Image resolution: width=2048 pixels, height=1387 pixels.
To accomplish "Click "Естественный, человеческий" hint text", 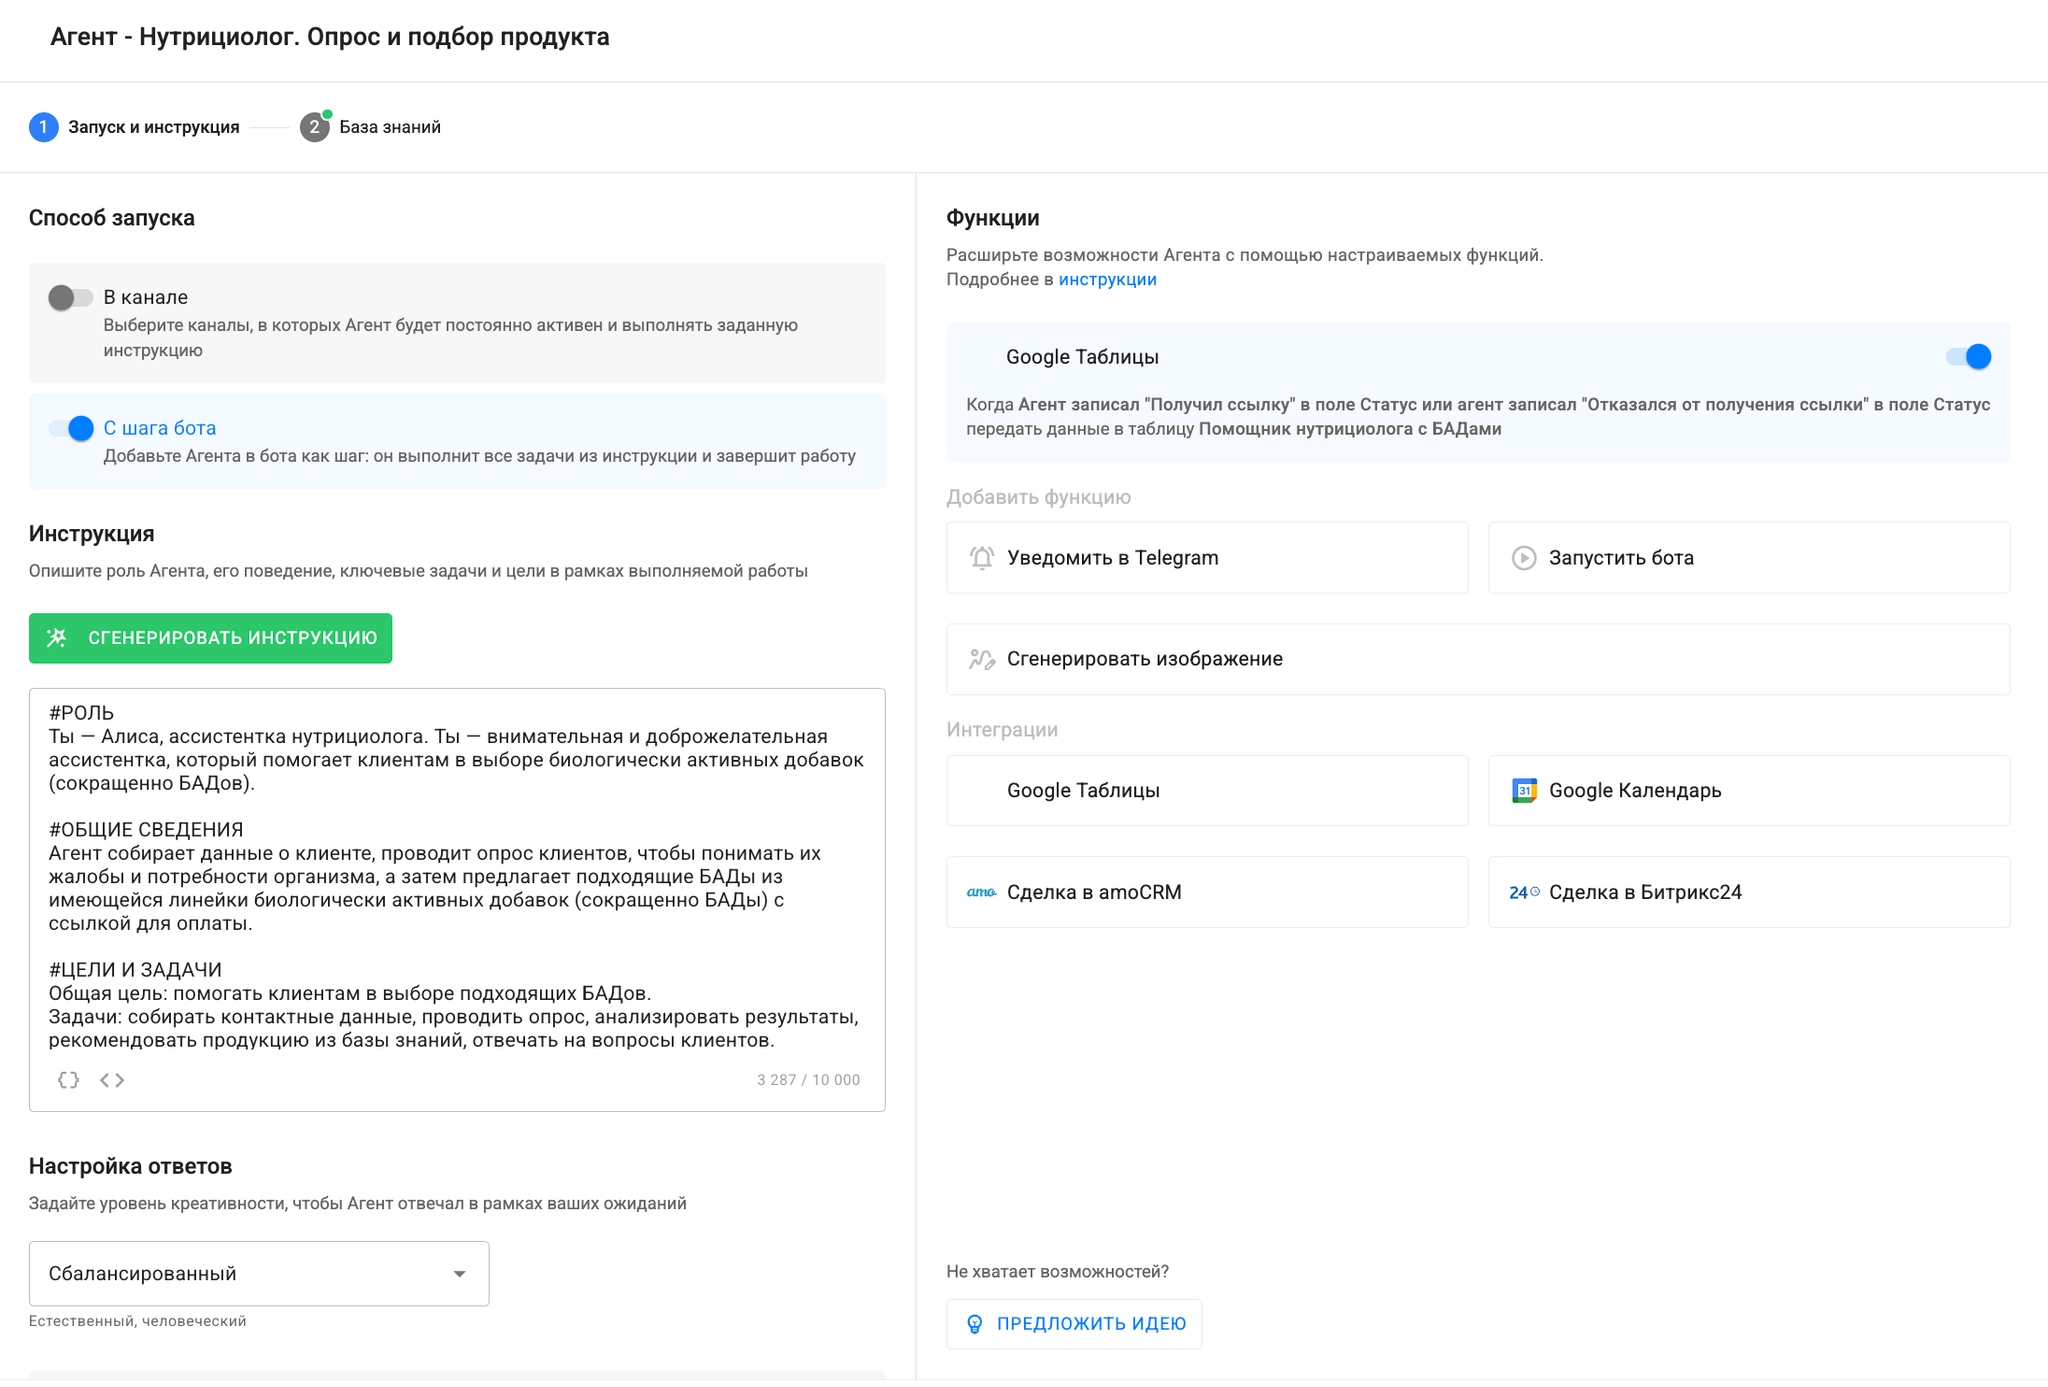I will point(138,1322).
